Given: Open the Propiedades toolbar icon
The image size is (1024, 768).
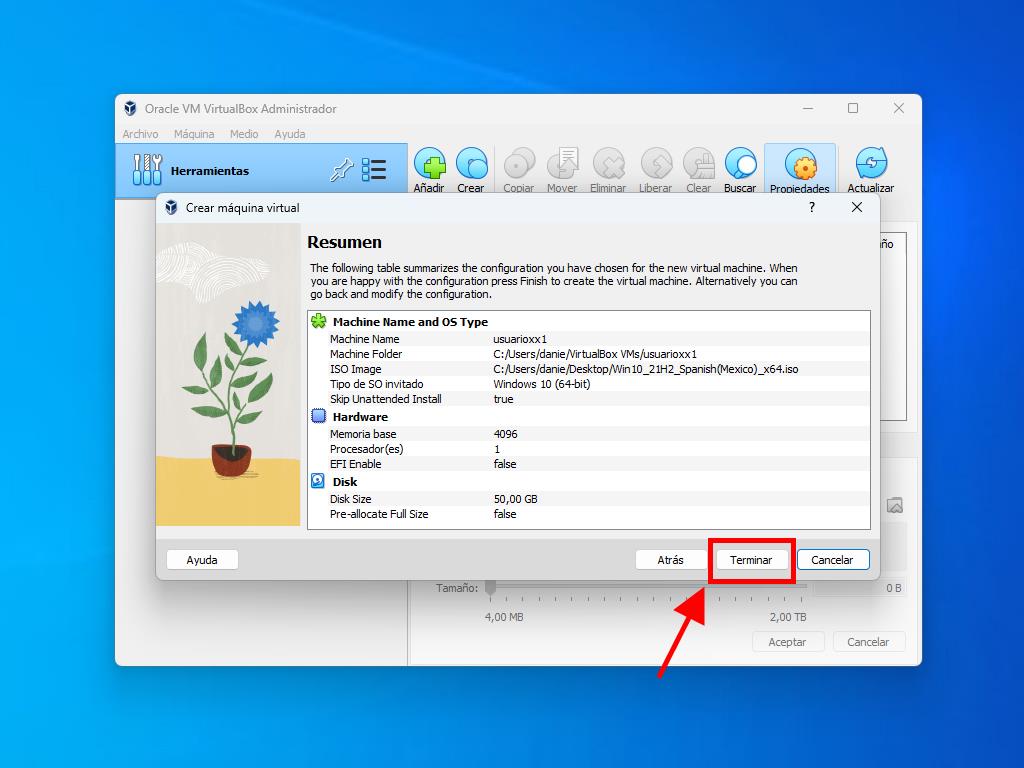Looking at the screenshot, I should (x=799, y=169).
